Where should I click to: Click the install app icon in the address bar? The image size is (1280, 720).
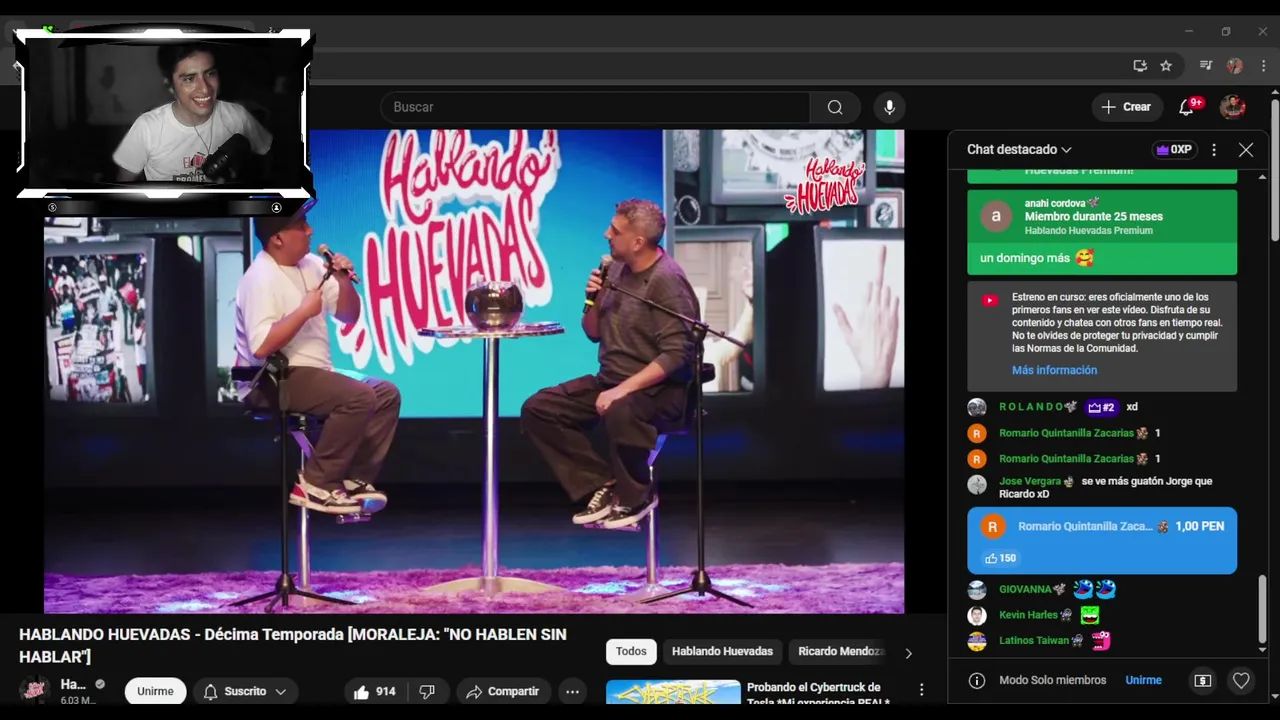(1140, 66)
